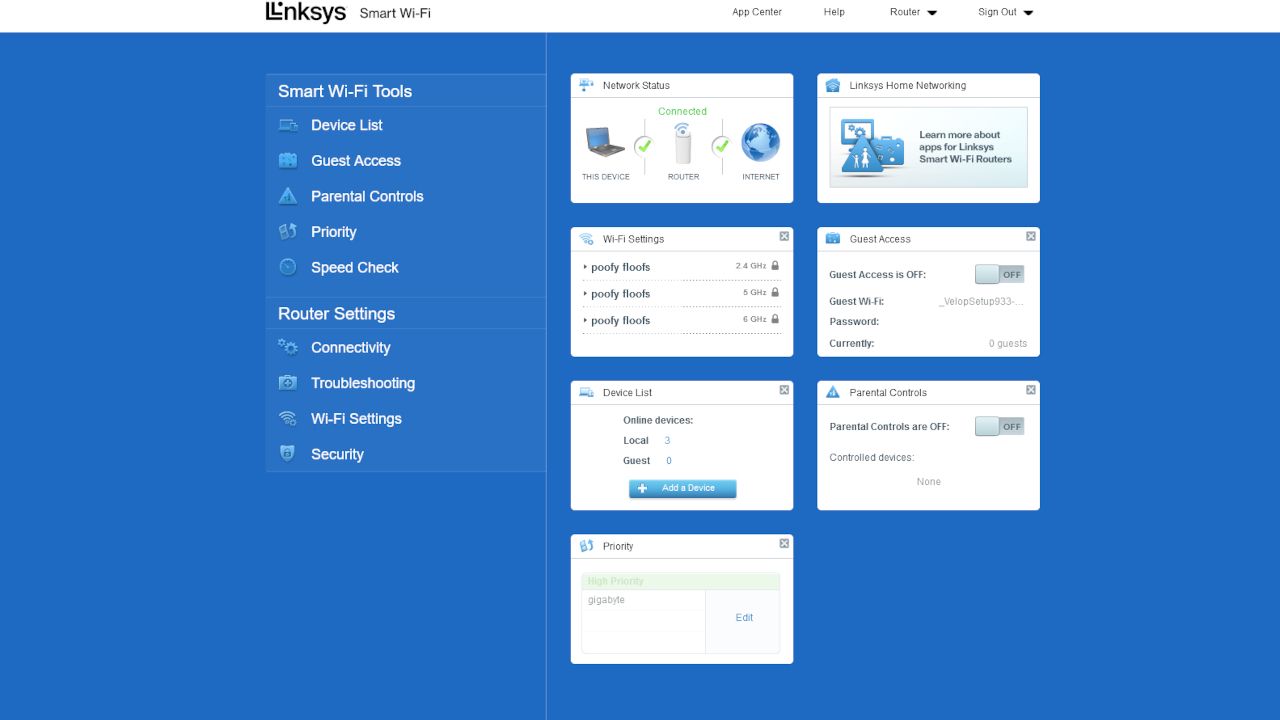Open the Sign Out dropdown menu
The width and height of the screenshot is (1280, 720).
(1005, 12)
